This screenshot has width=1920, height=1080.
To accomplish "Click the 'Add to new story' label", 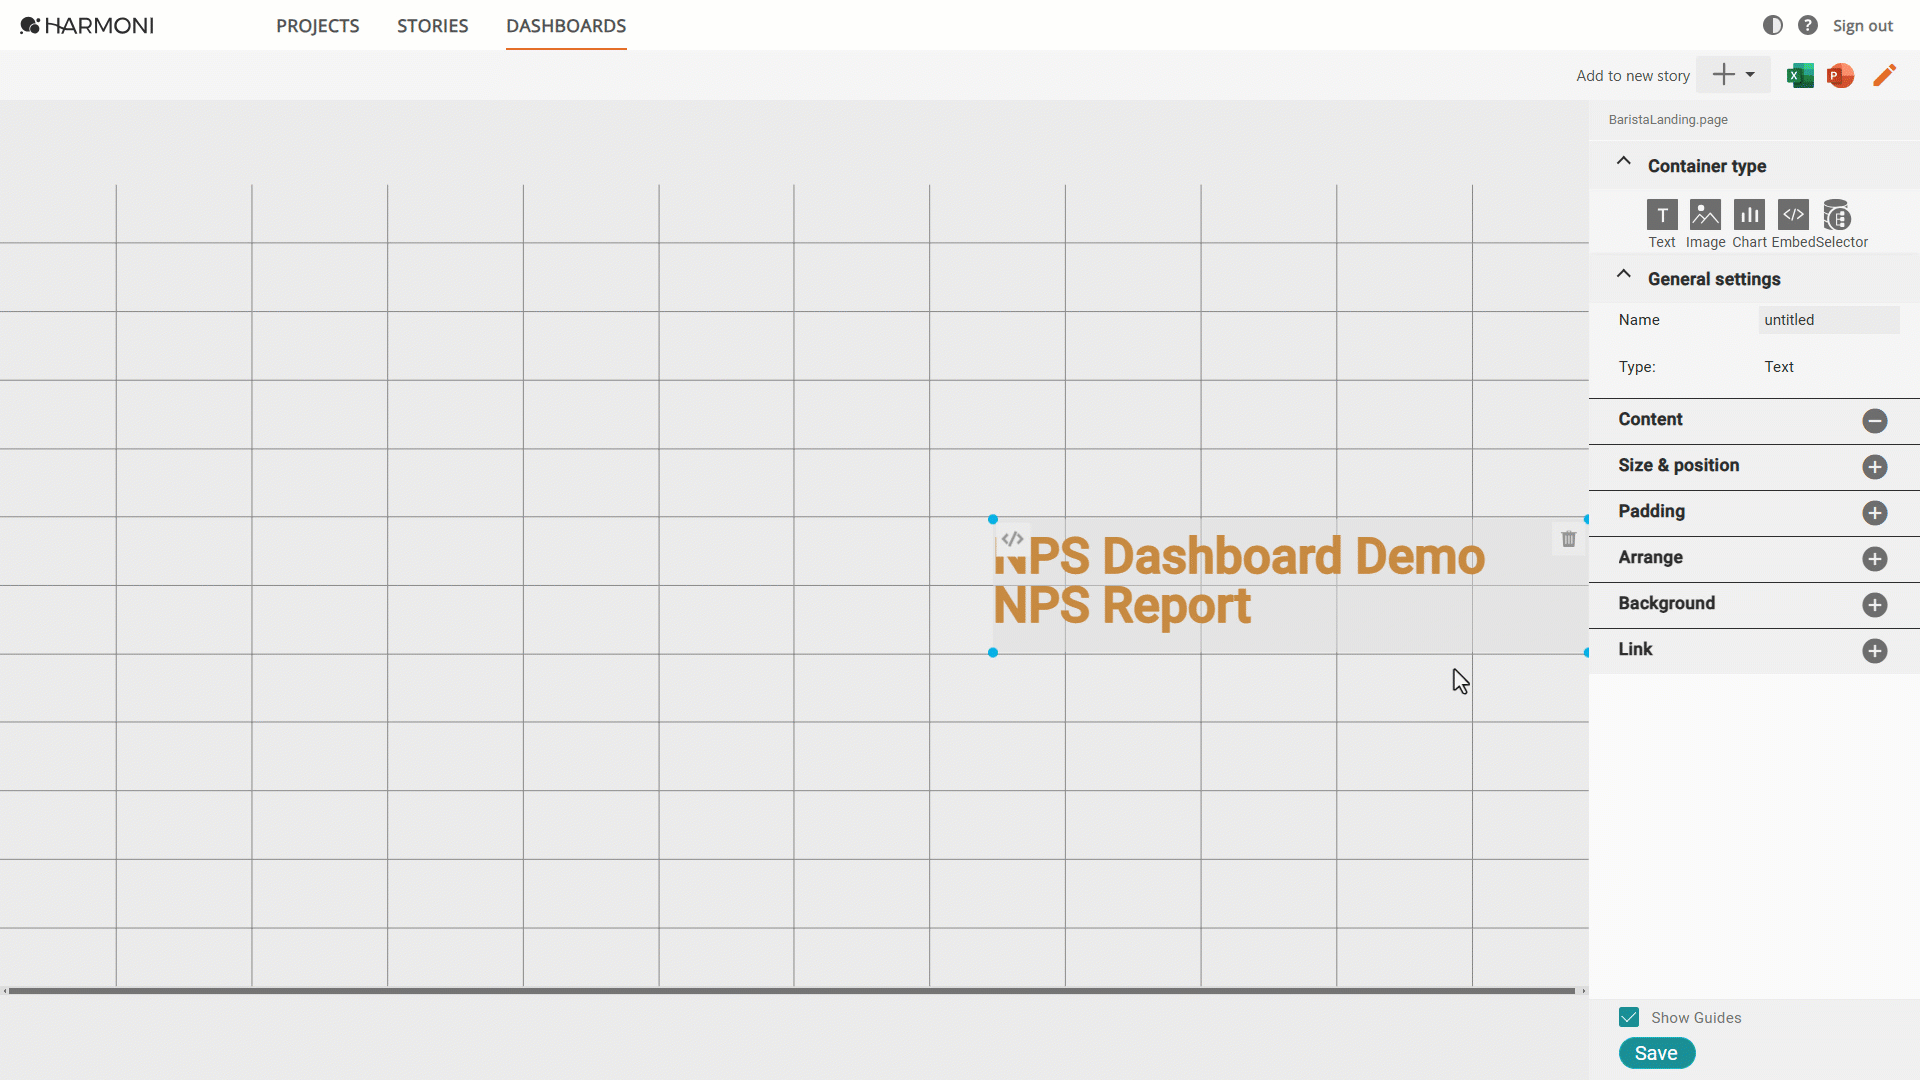I will pos(1633,76).
